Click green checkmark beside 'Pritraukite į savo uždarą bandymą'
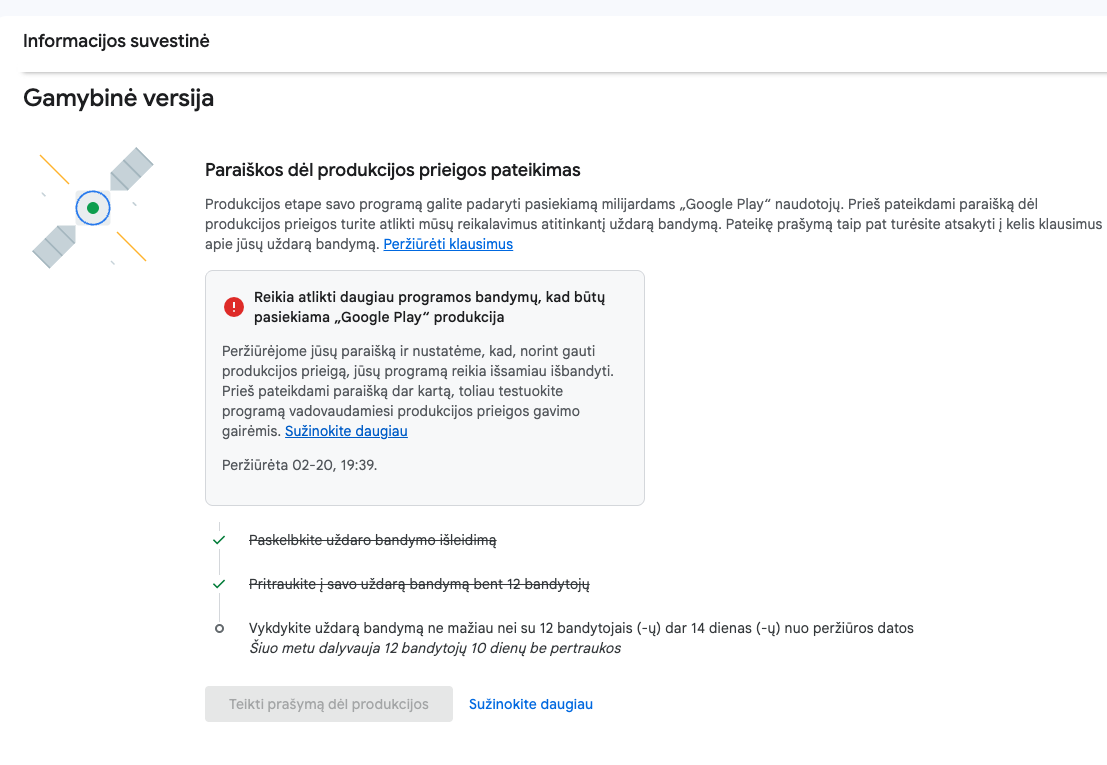 click(219, 584)
